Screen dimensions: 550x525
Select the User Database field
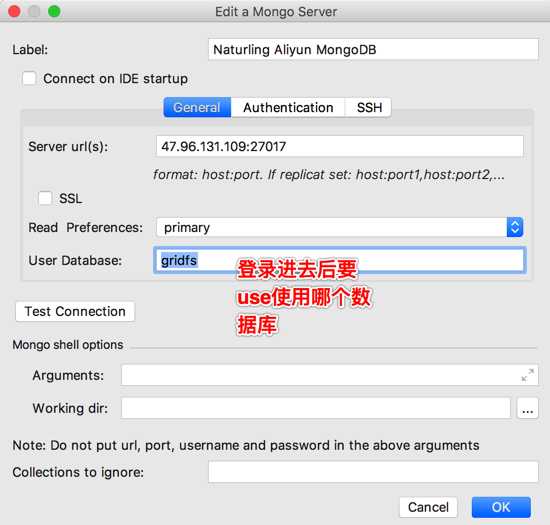tap(340, 260)
